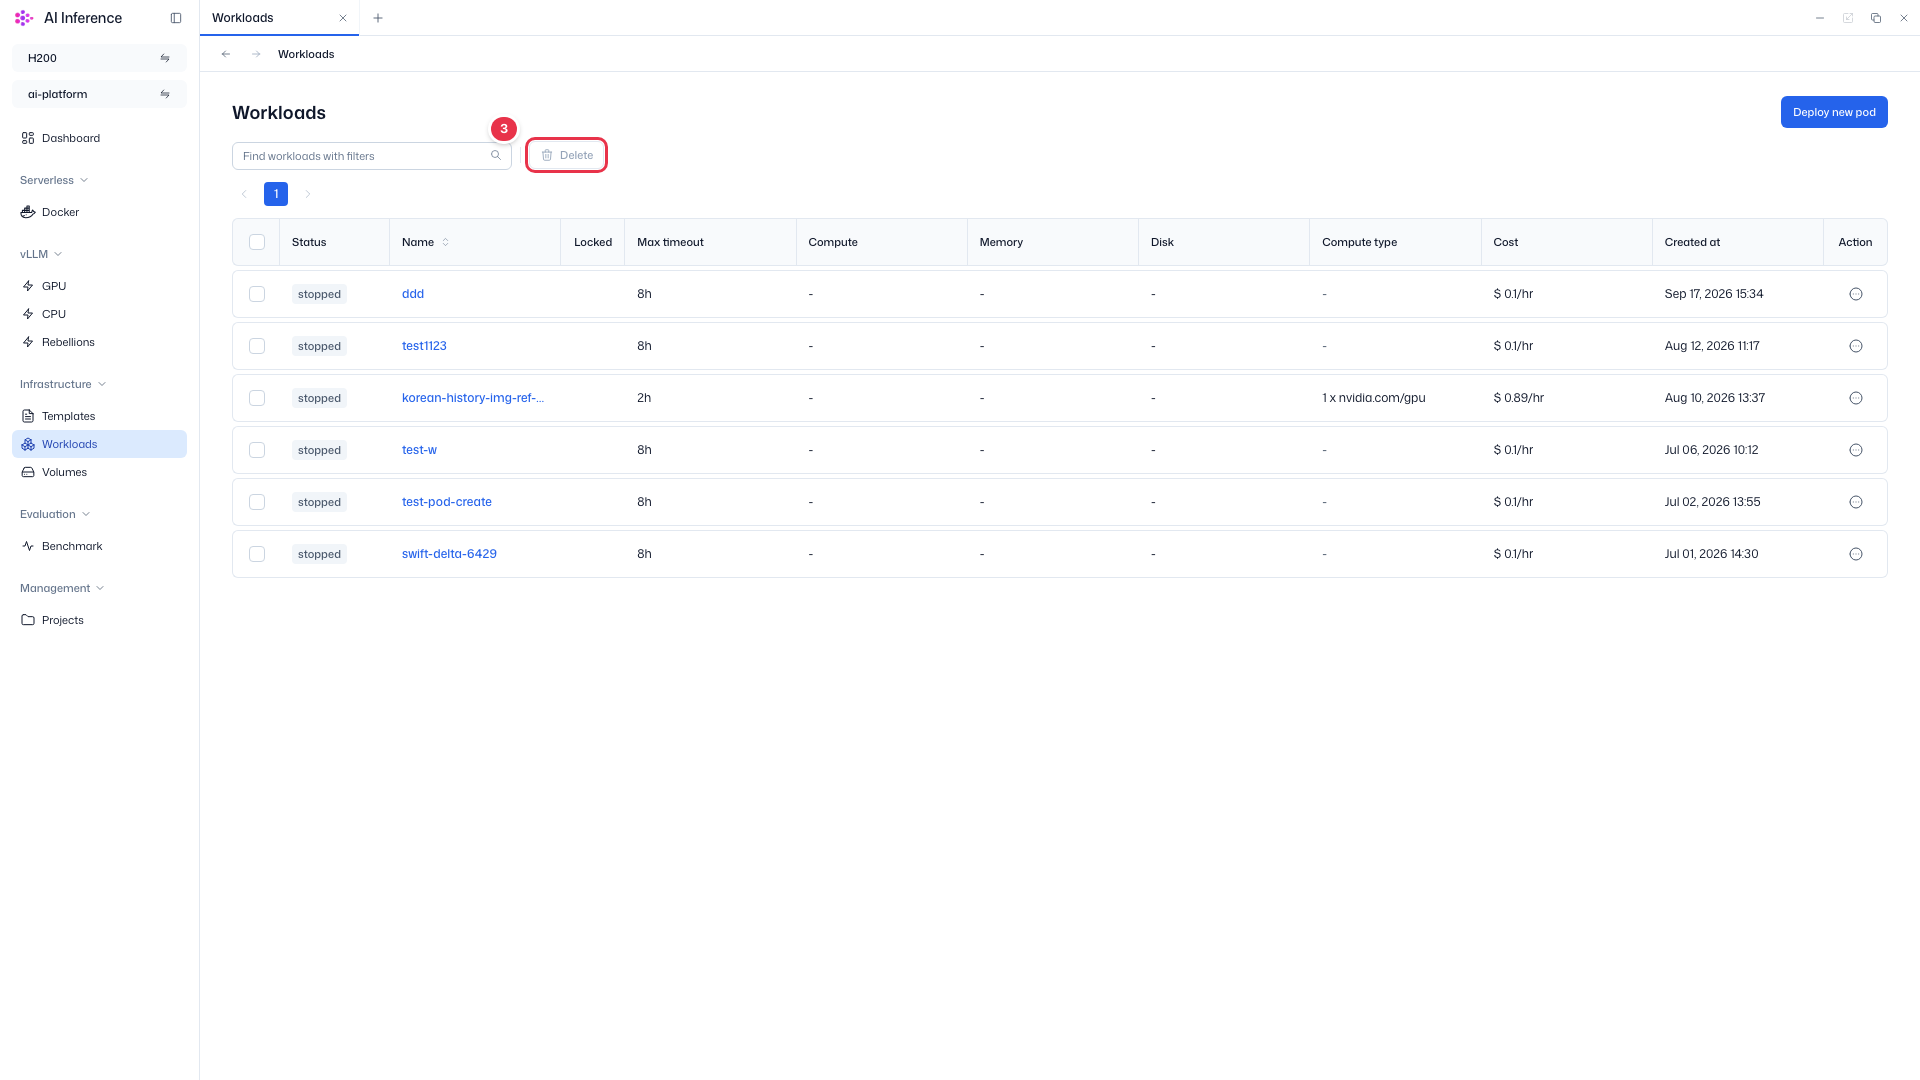Collapse the Infrastructure section
The image size is (1920, 1080).
(63, 384)
